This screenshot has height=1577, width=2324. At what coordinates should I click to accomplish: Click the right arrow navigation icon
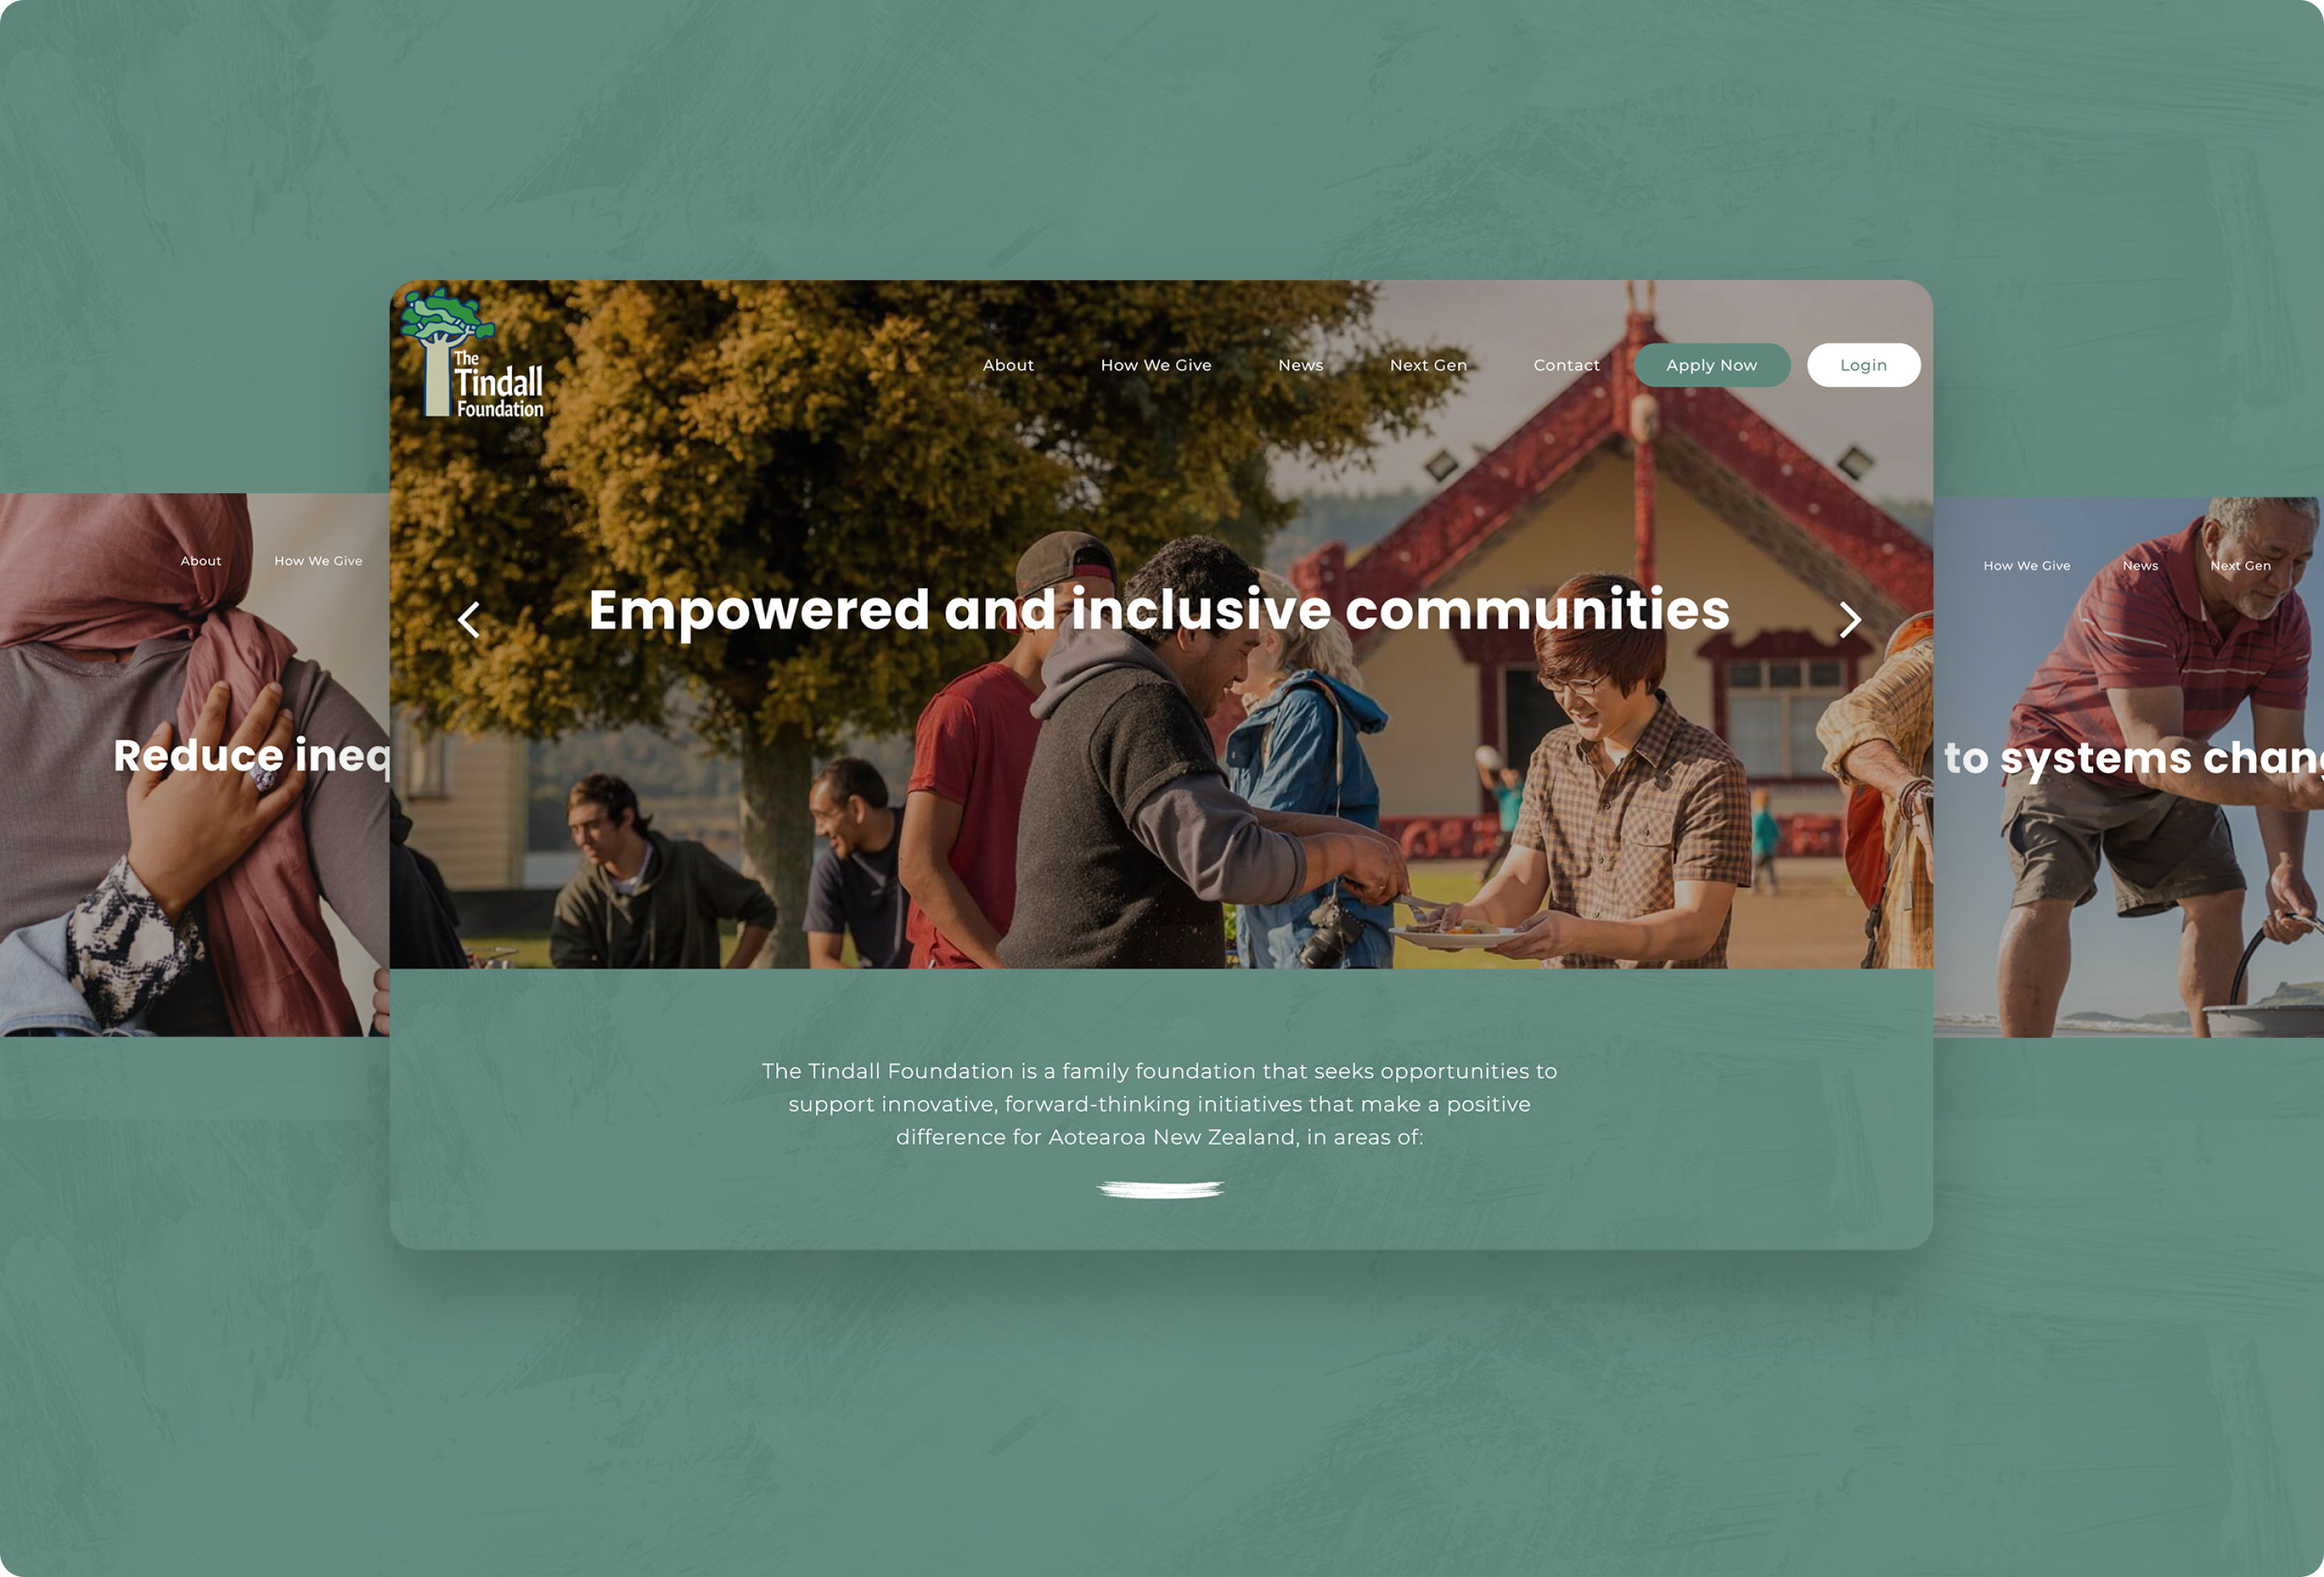point(1848,618)
